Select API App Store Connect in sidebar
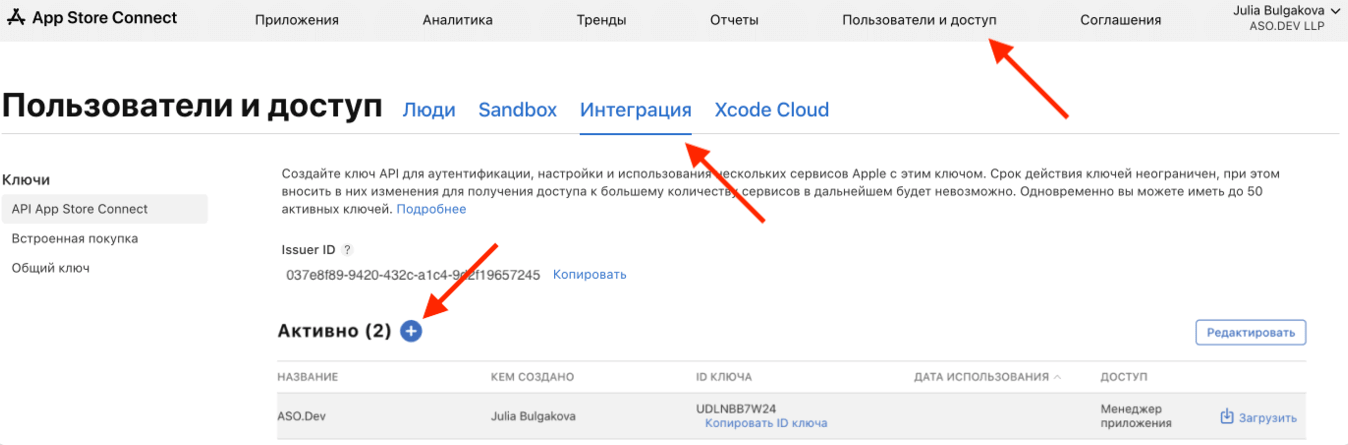Viewport: 1348px width, 445px height. [x=104, y=209]
